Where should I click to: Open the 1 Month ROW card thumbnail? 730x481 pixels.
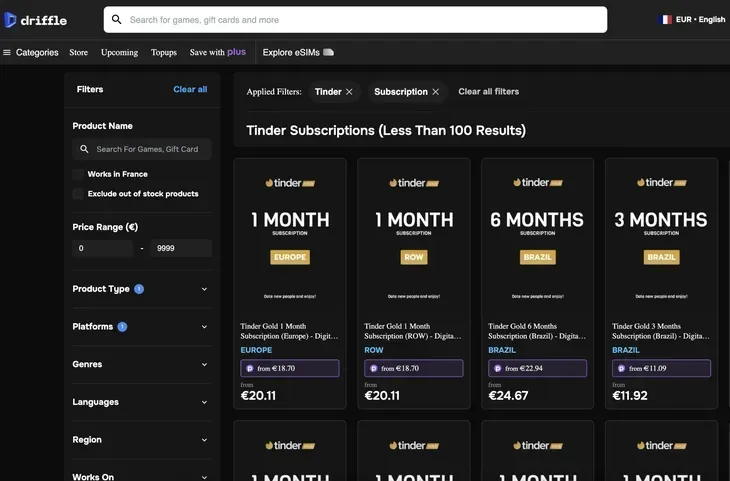413,237
